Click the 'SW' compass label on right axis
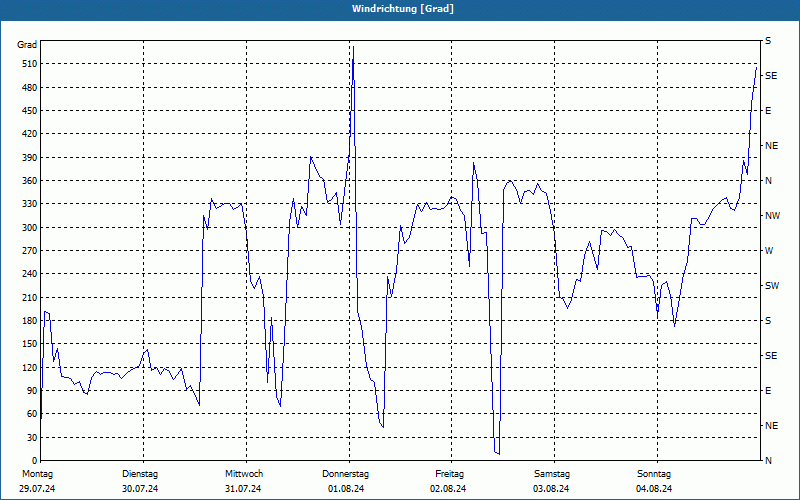 [x=772, y=286]
